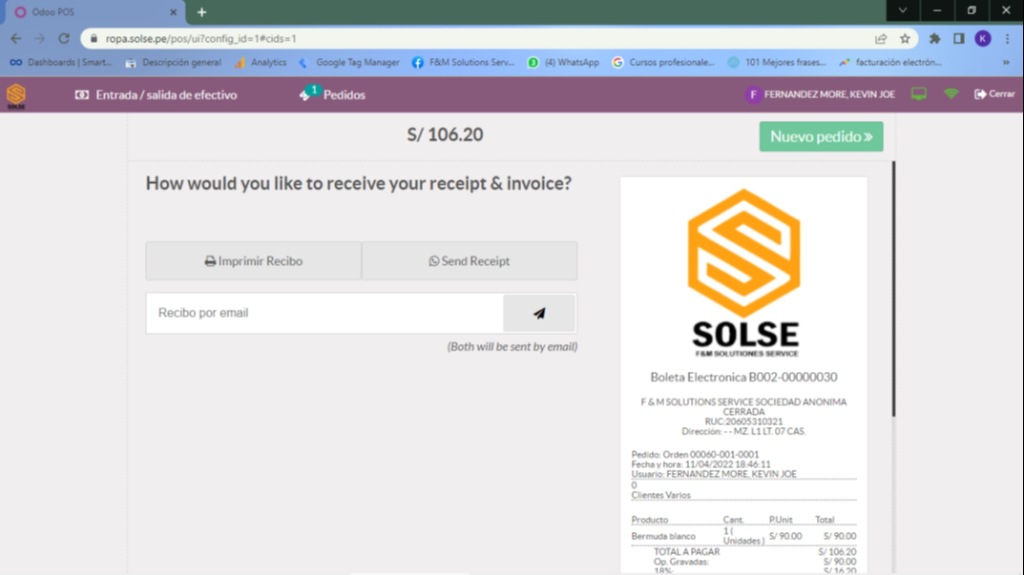Start a new order with Nuevo pedido

820,137
